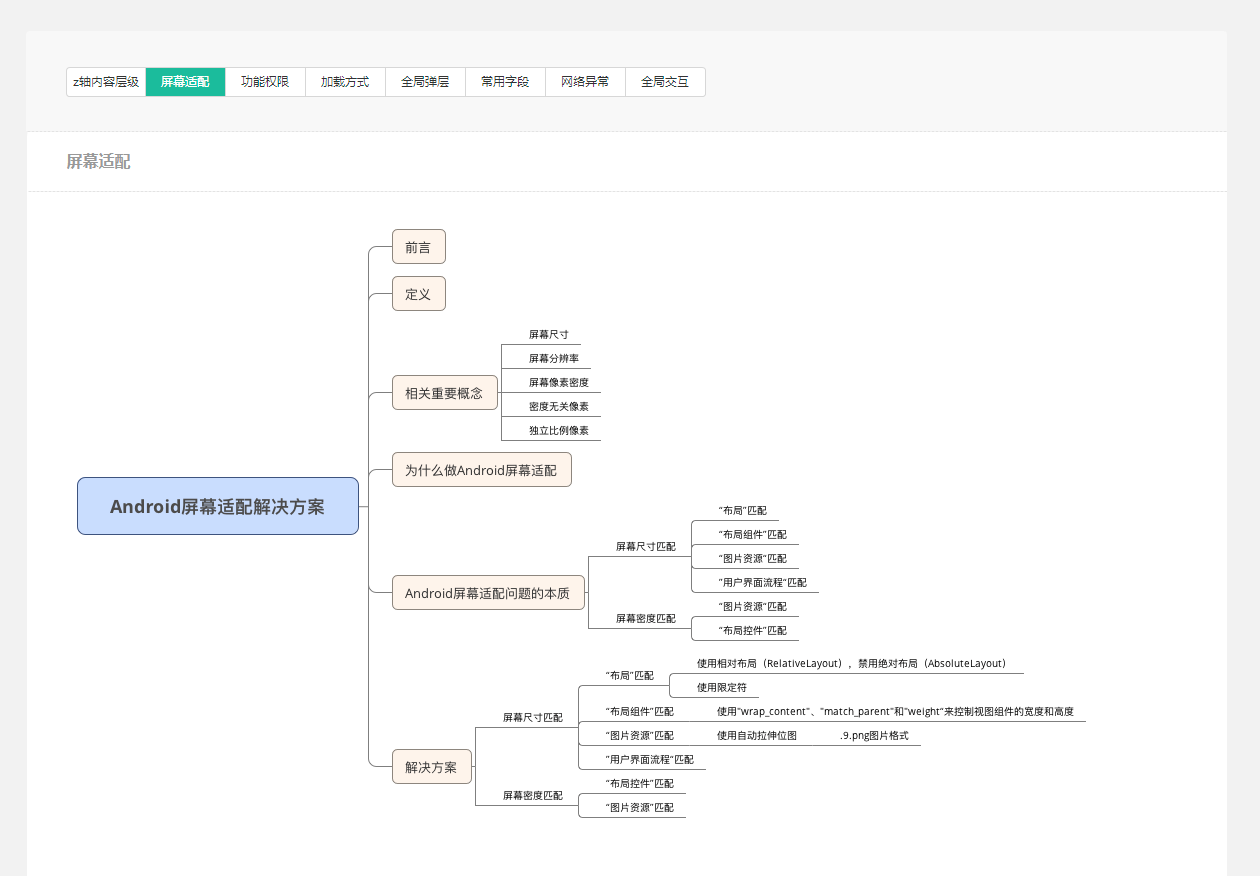Viewport: 1260px width, 876px height.
Task: Select the central Android屏幕适配解决方案 node
Action: (217, 506)
